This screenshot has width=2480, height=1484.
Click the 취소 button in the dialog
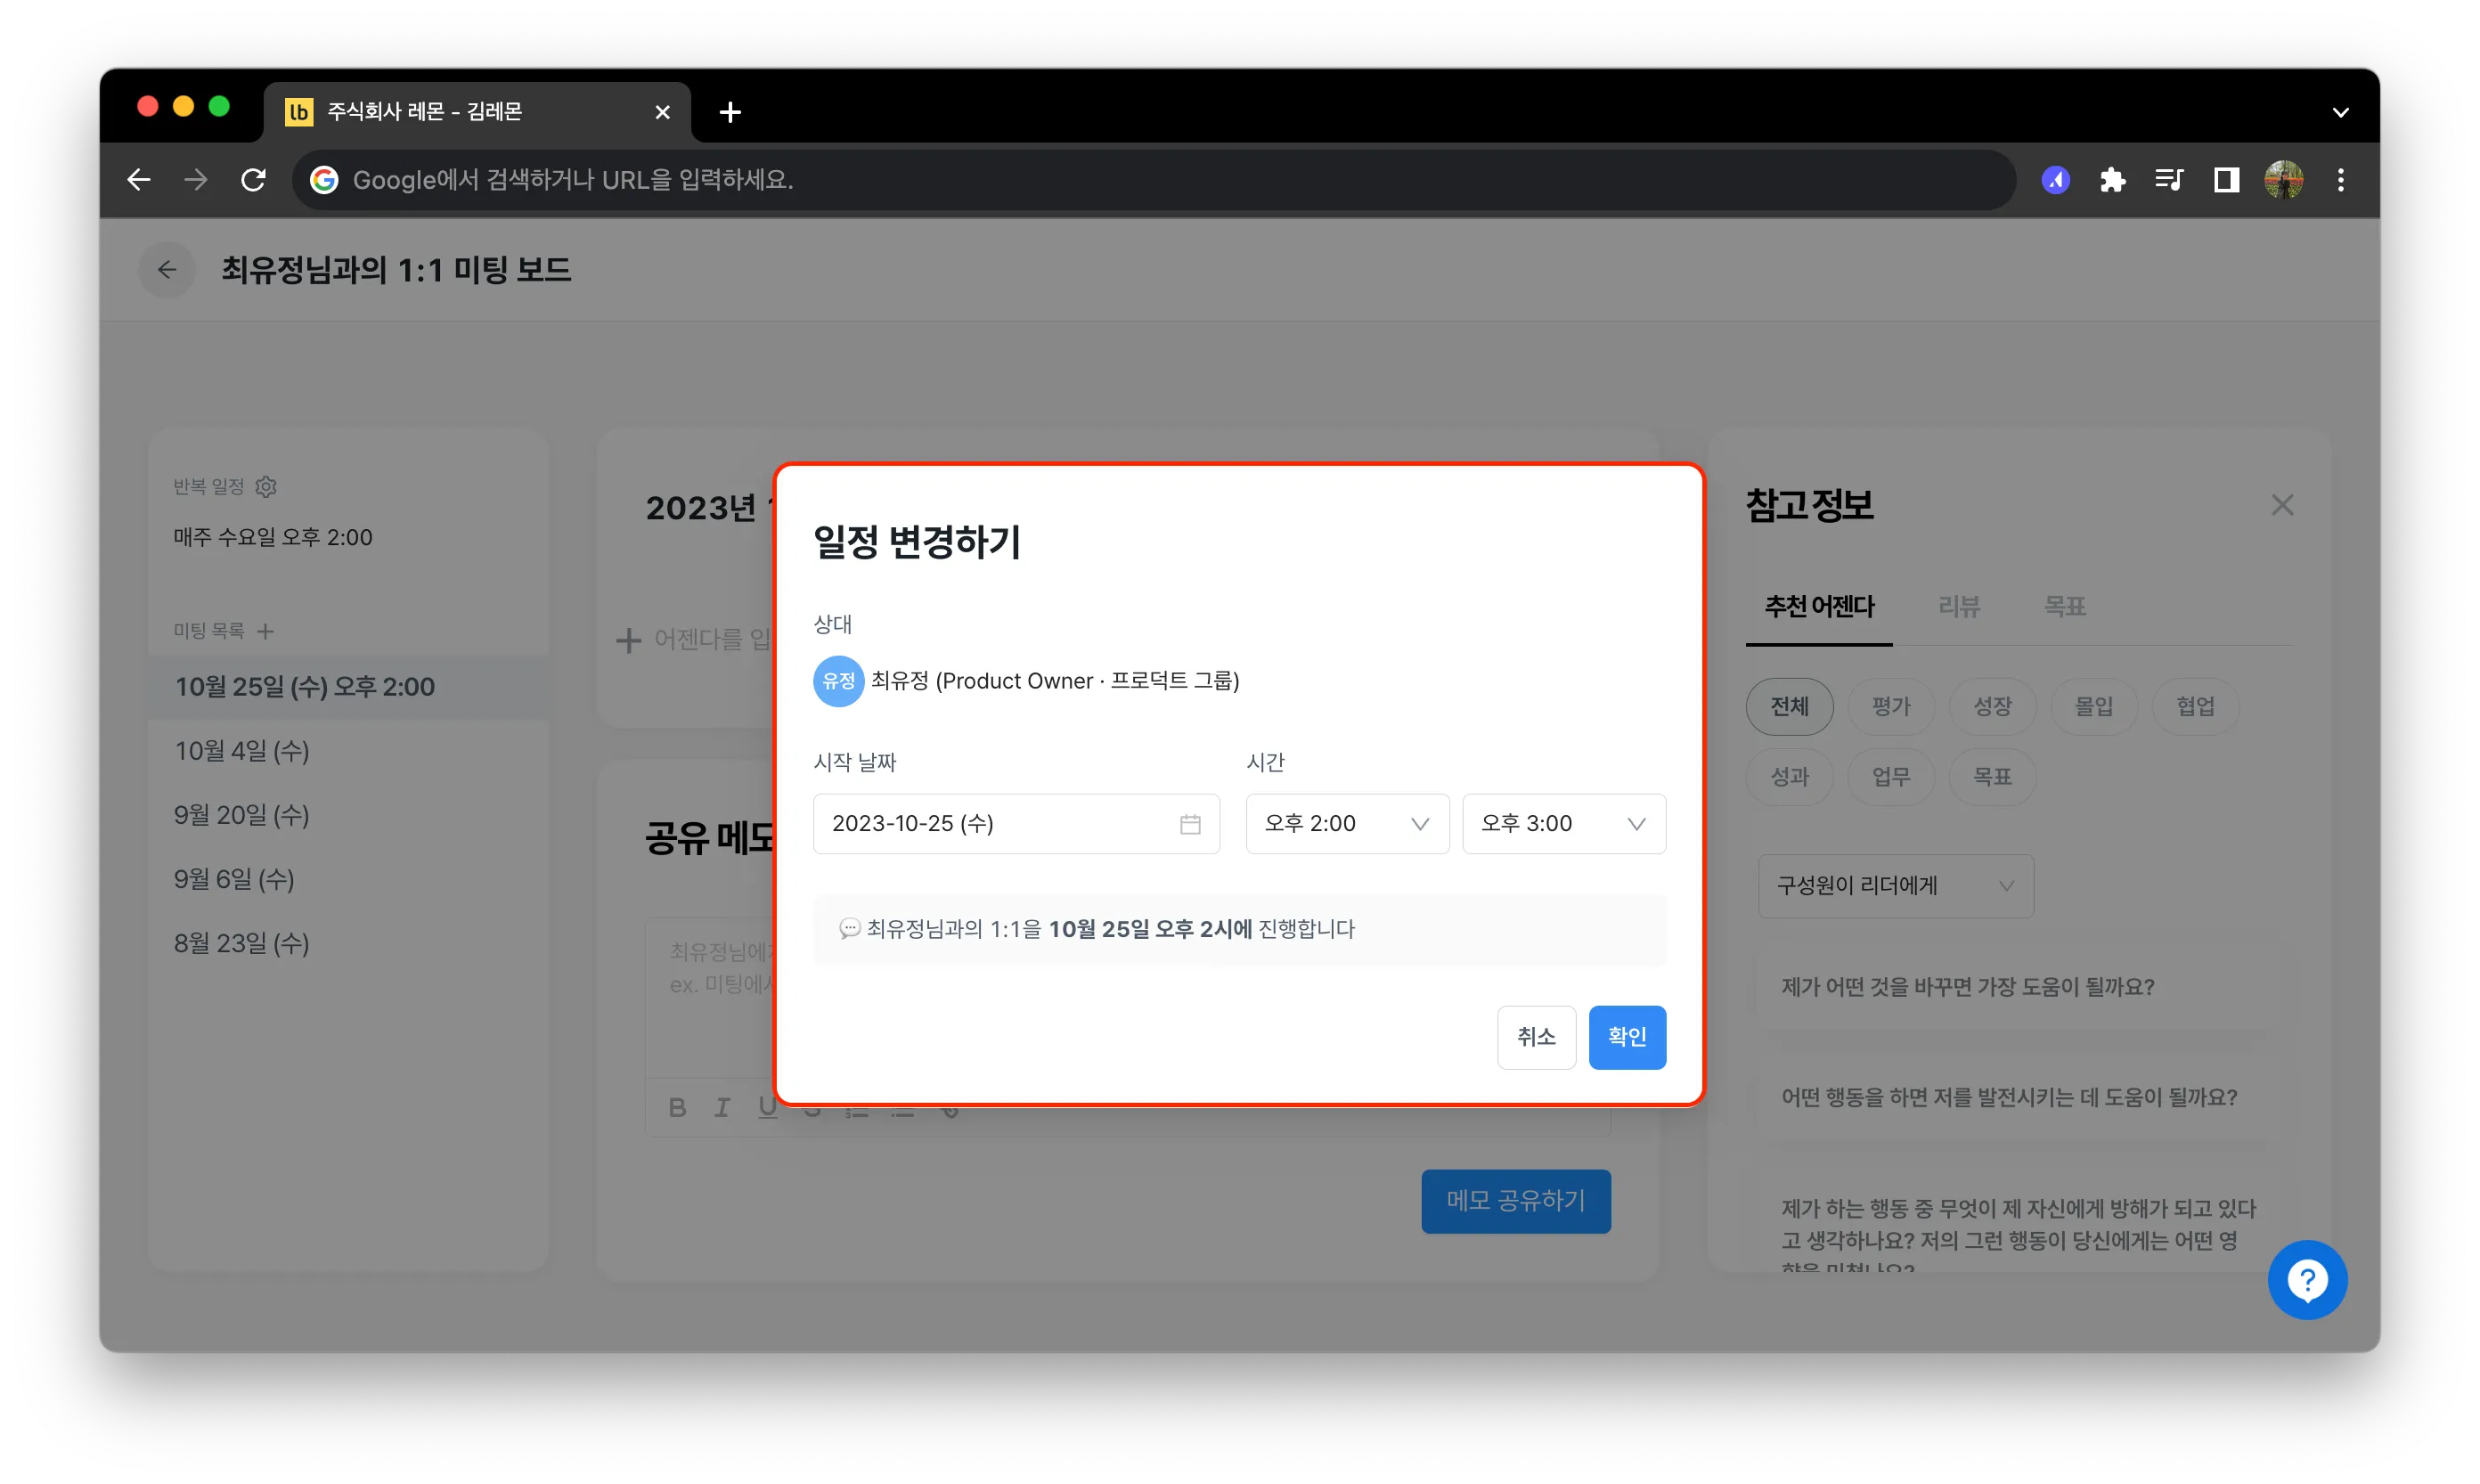click(x=1536, y=1037)
